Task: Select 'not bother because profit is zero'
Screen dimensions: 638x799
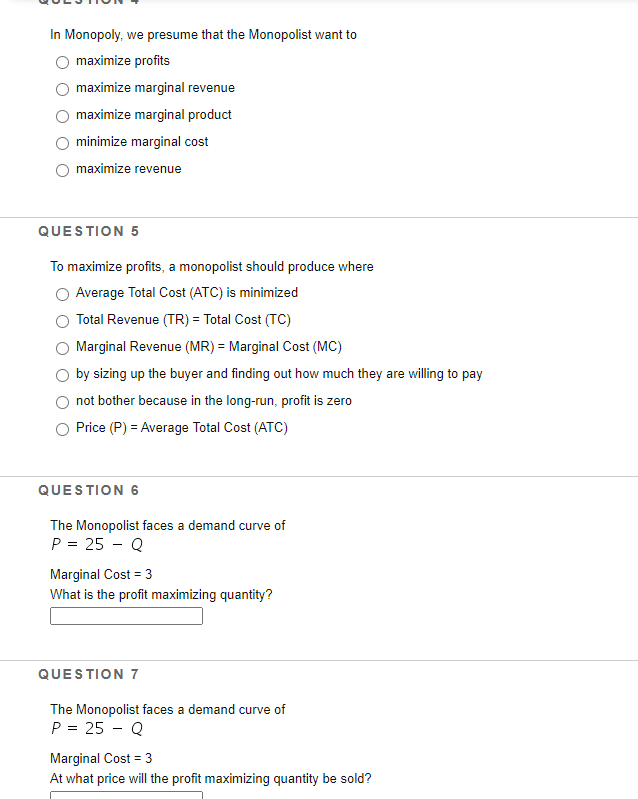Action: point(62,402)
